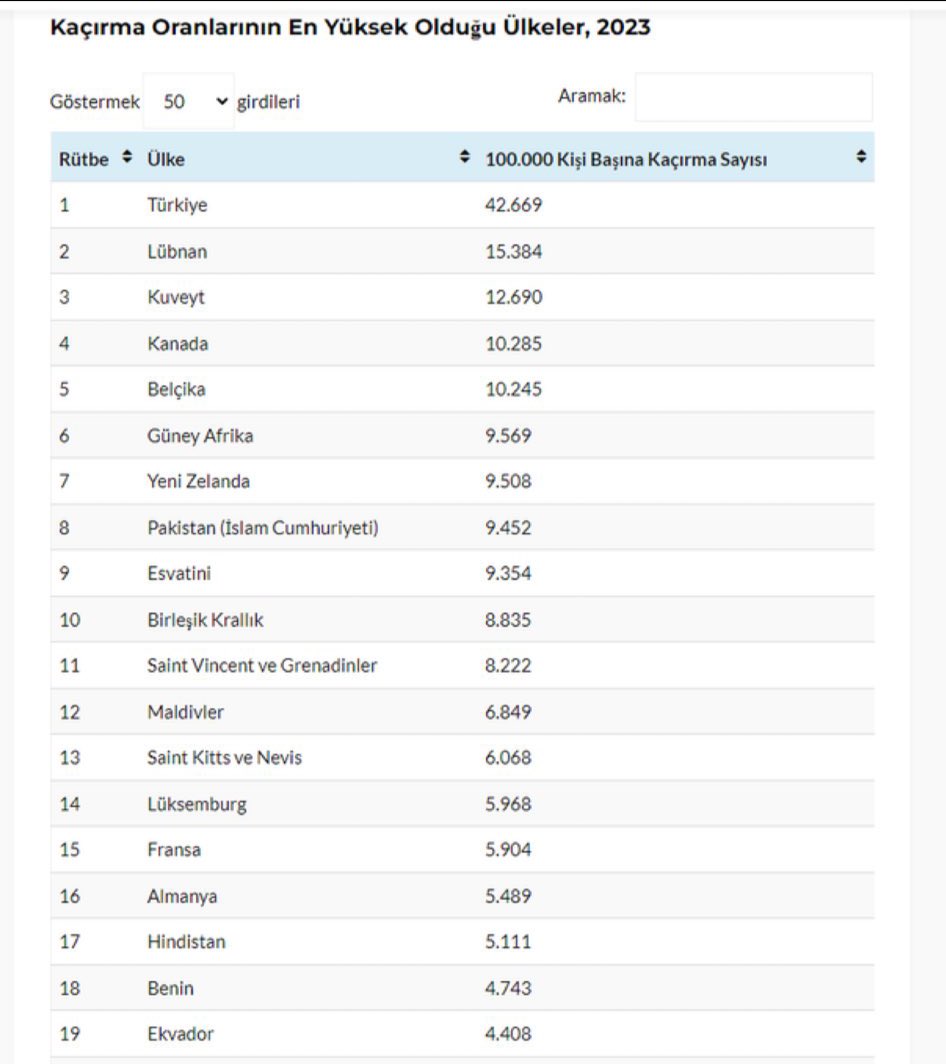This screenshot has width=946, height=1064.
Task: Select the Belçika country cell
Action: (x=176, y=390)
